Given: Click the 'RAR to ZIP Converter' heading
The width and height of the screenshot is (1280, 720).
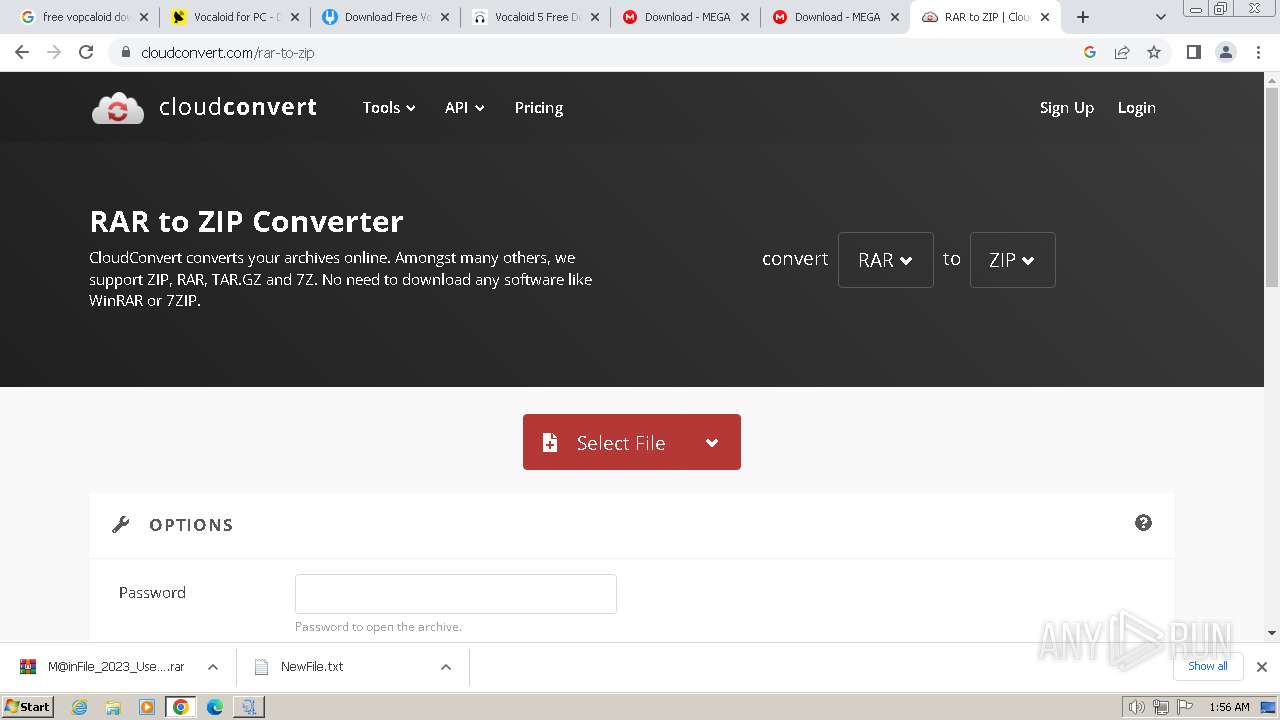Looking at the screenshot, I should click(x=246, y=221).
